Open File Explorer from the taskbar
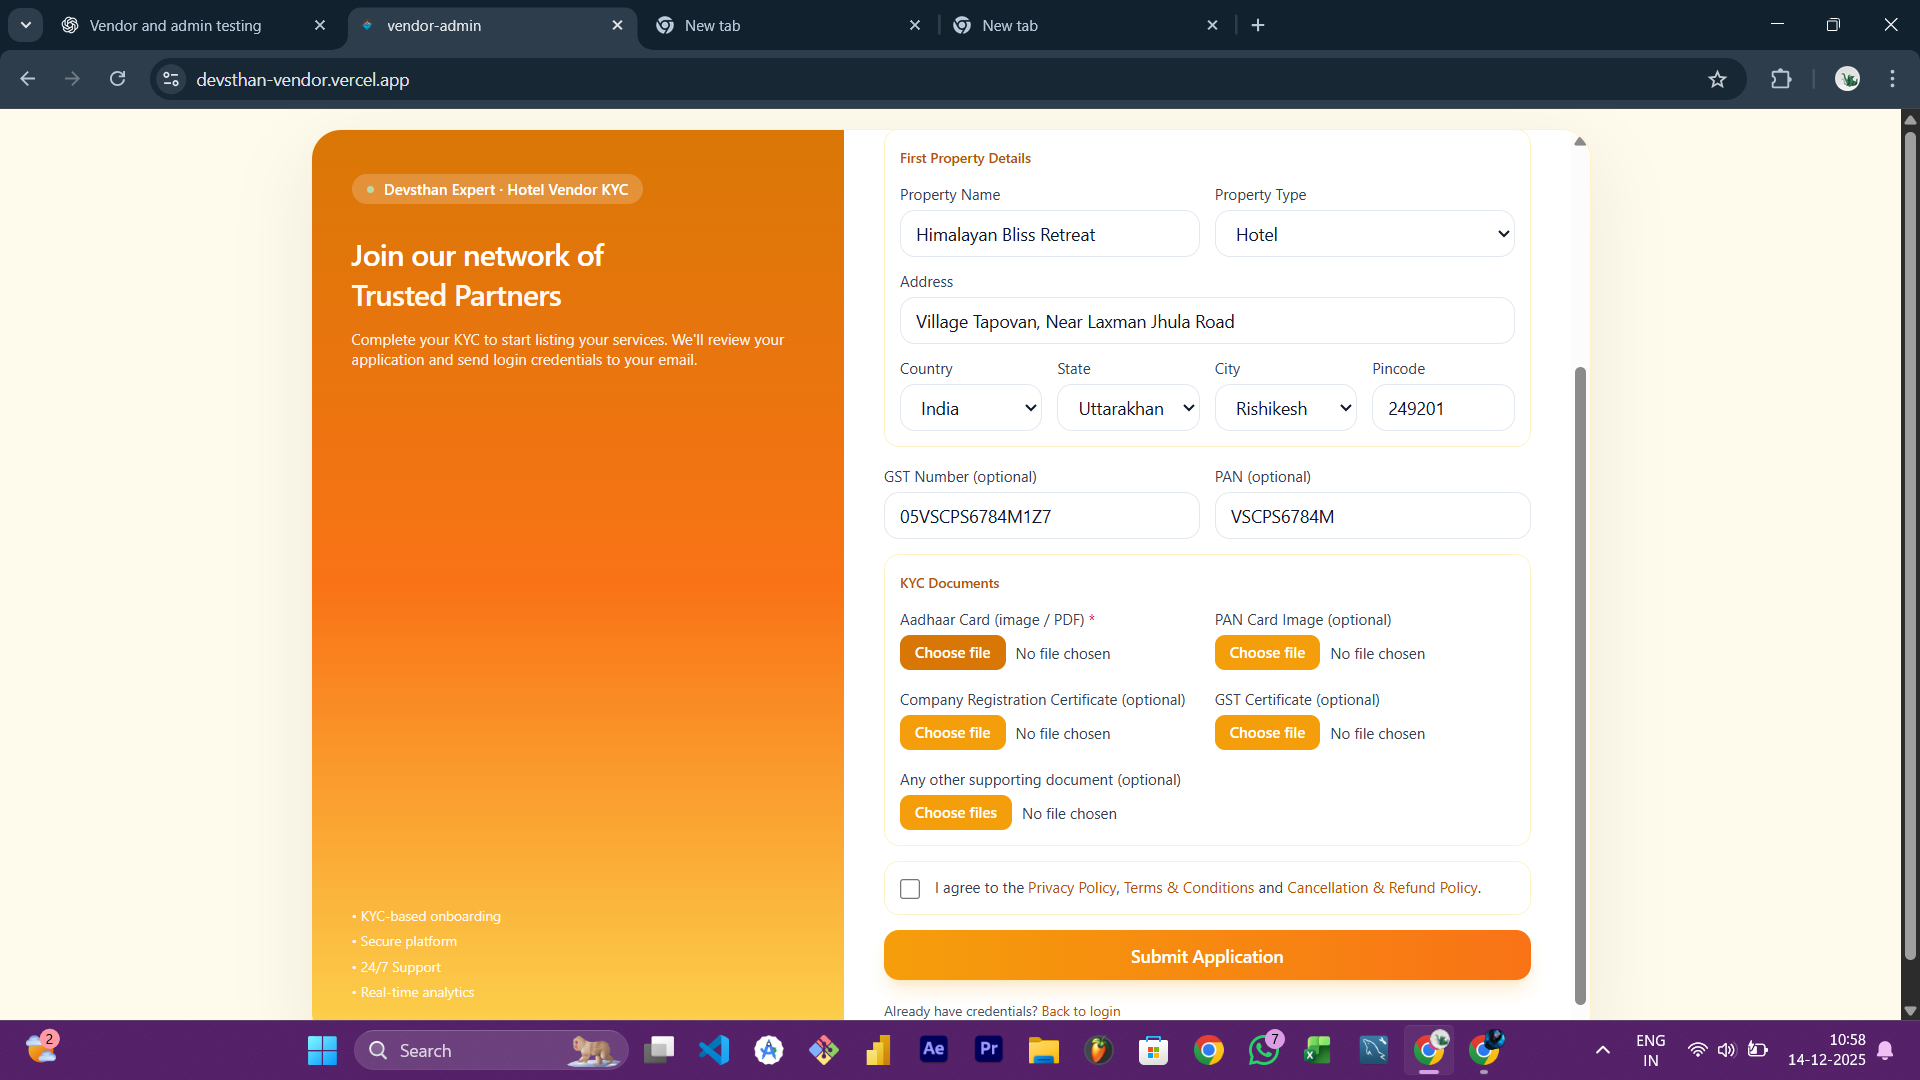 1043,1050
